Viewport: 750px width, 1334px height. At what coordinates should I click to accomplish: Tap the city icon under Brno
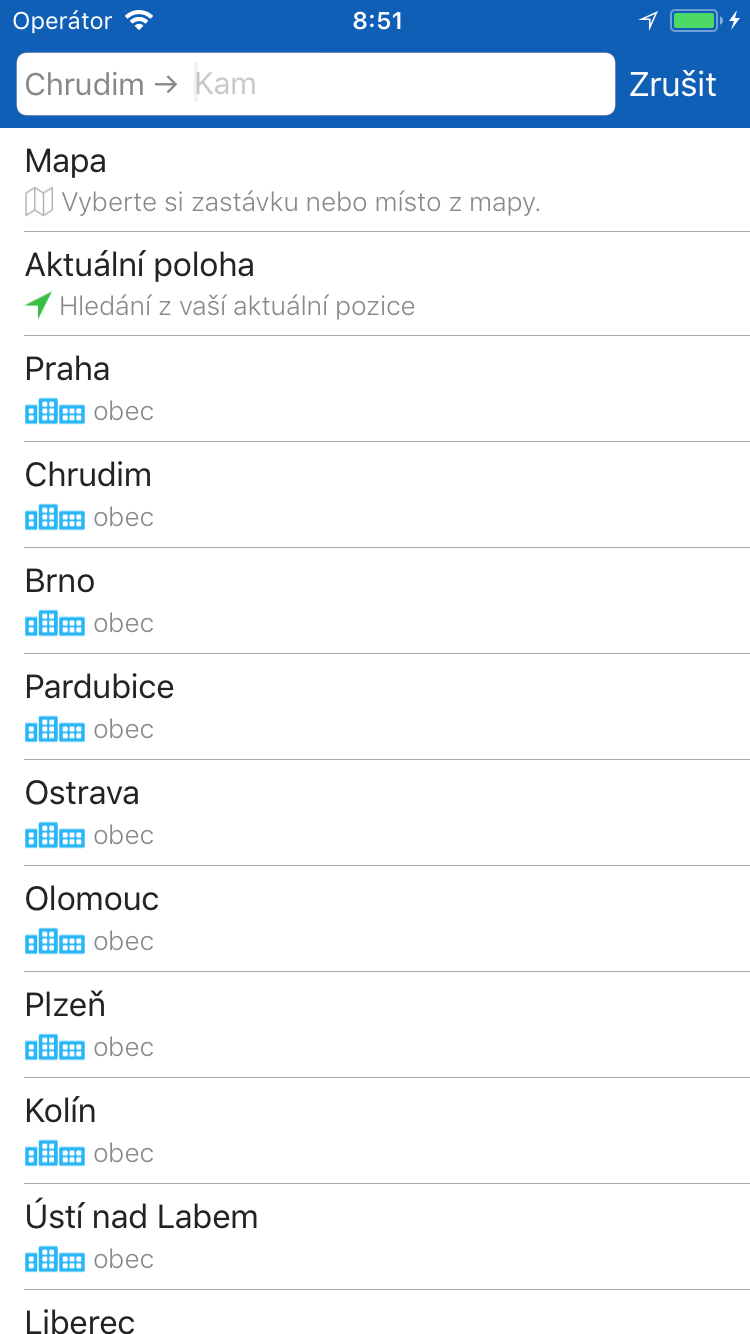(55, 624)
